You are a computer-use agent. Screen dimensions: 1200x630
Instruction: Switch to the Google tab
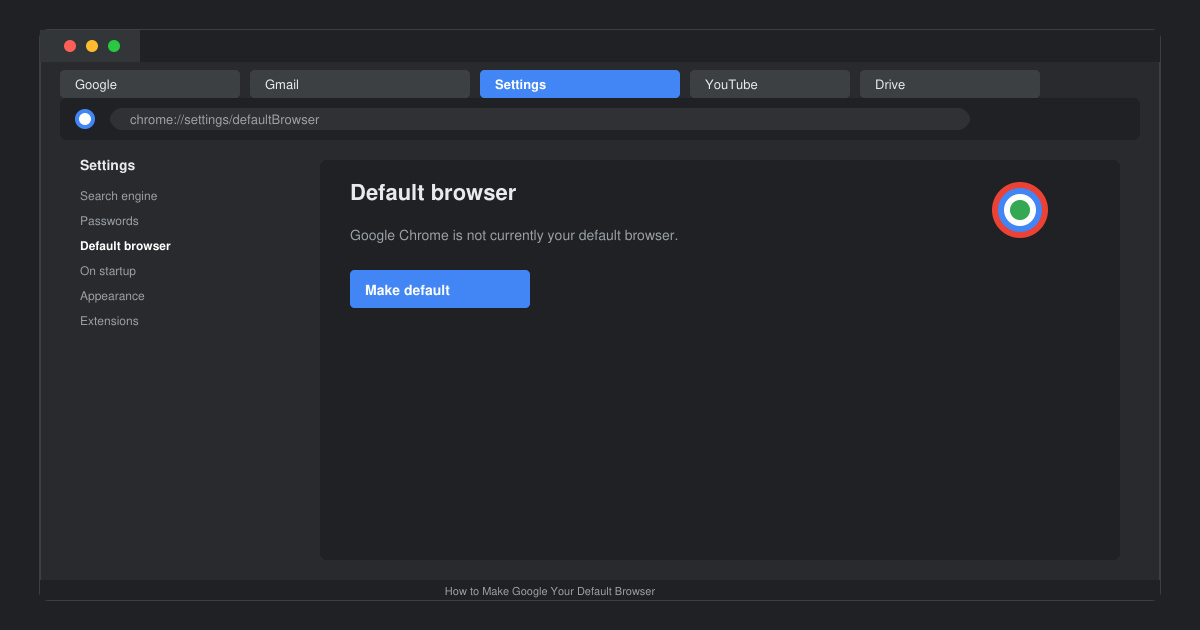150,84
